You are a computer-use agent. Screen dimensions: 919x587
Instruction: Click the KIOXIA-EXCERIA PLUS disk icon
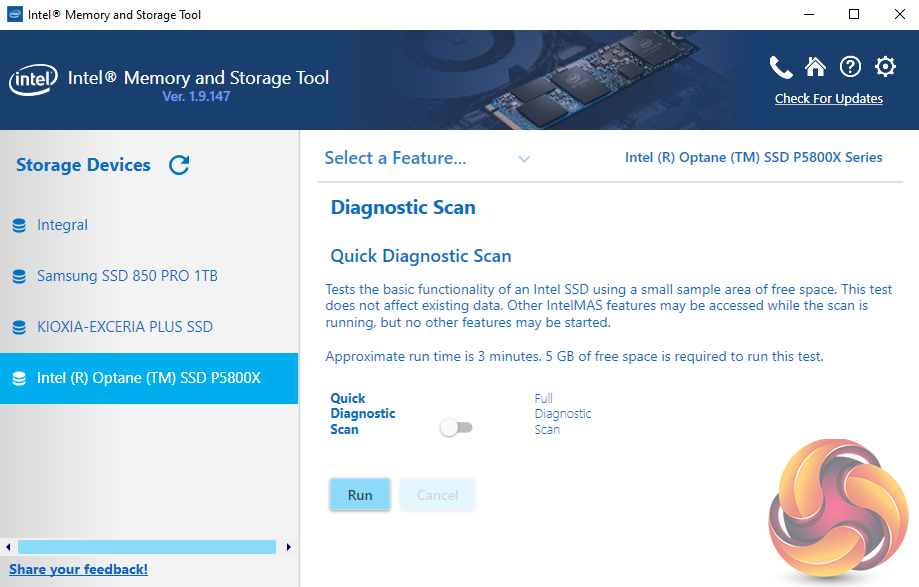(19, 327)
